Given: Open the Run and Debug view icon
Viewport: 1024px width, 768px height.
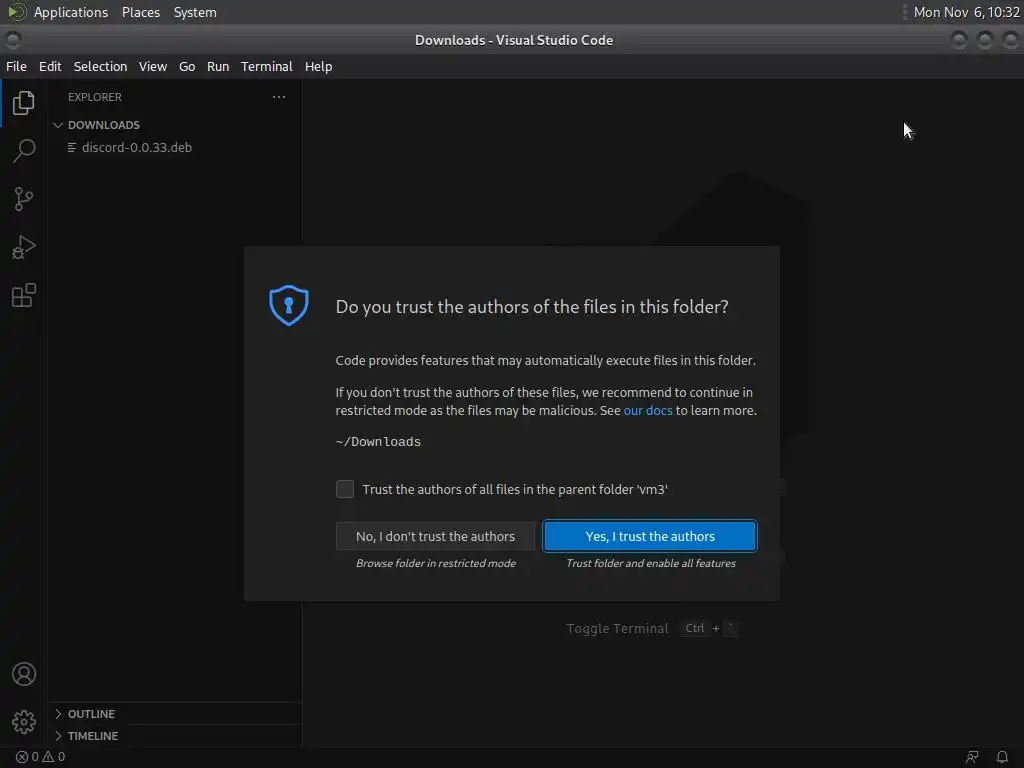Looking at the screenshot, I should pyautogui.click(x=24, y=247).
